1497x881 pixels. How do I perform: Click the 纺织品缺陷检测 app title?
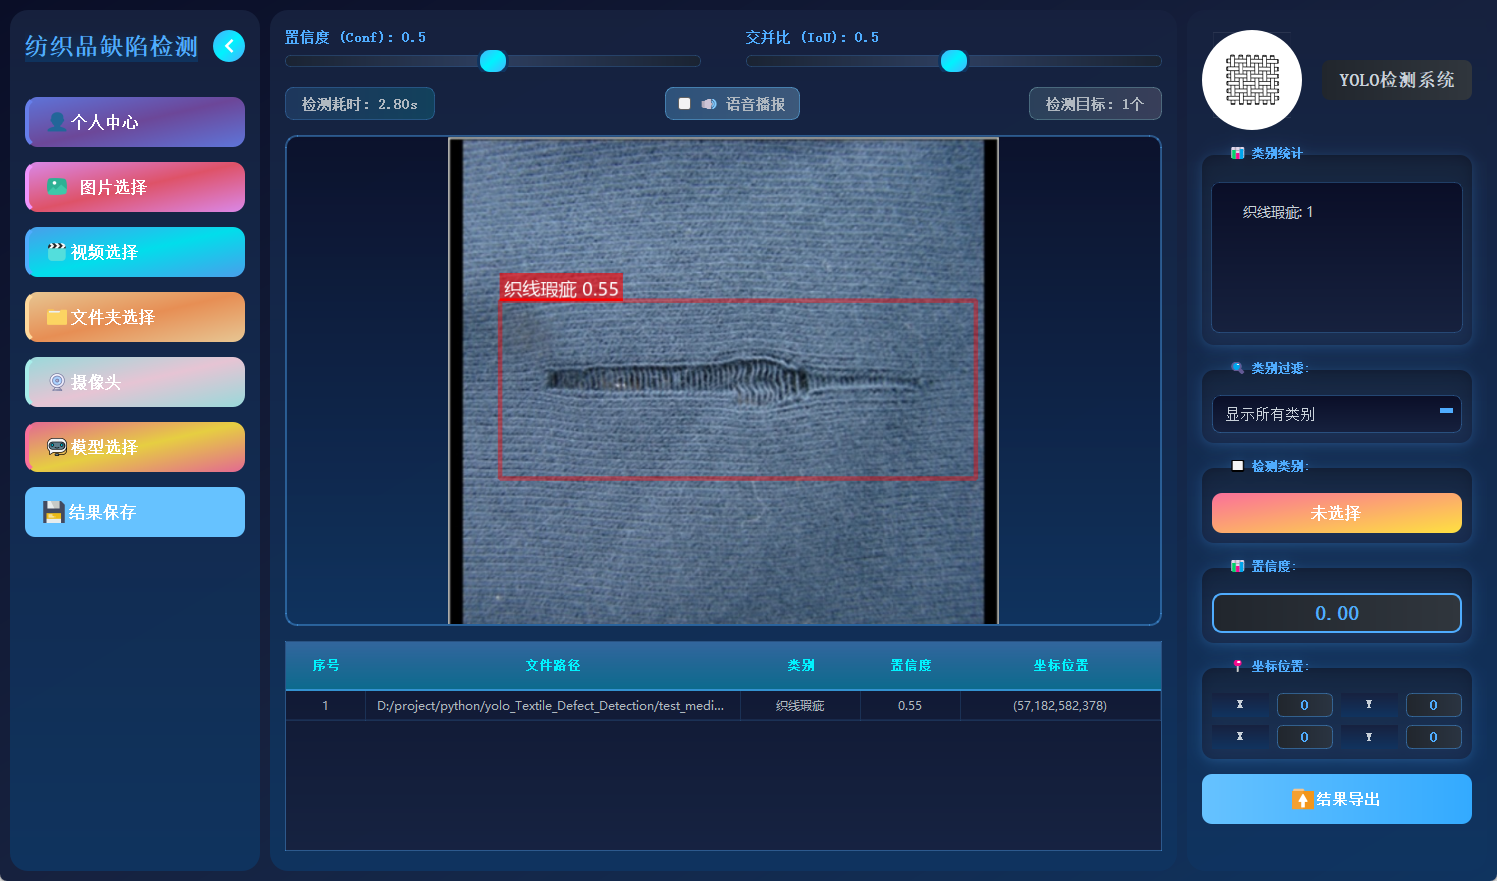(112, 46)
